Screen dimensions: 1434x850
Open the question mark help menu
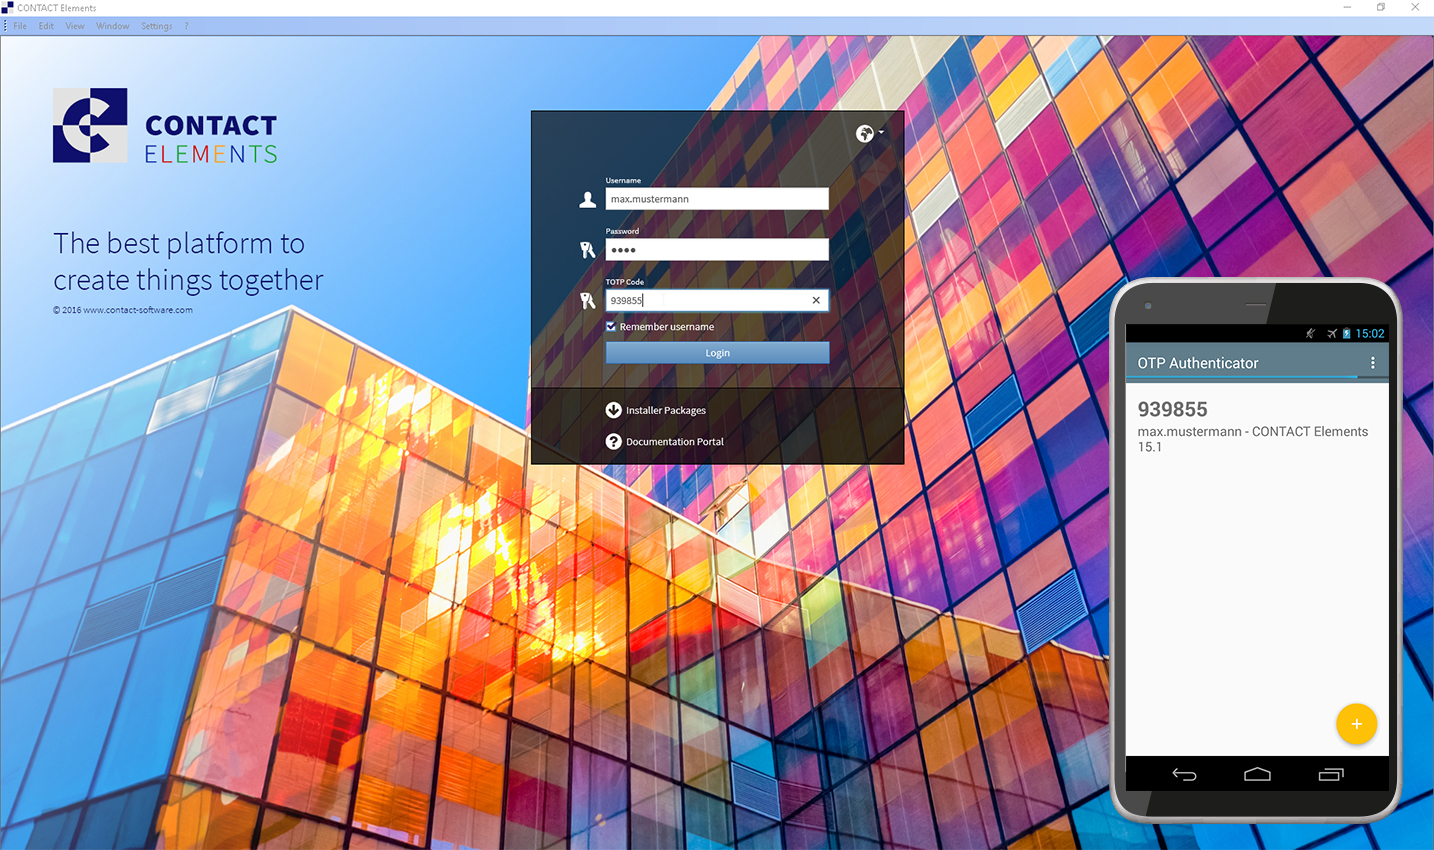click(186, 26)
